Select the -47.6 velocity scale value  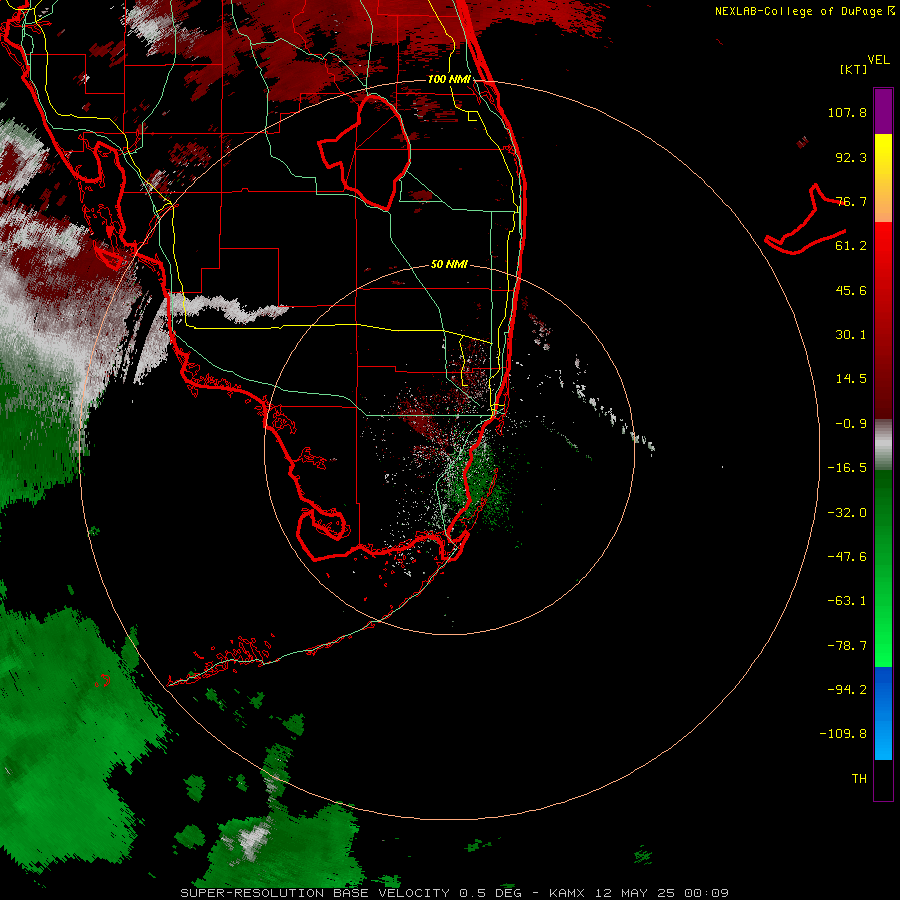coord(847,557)
